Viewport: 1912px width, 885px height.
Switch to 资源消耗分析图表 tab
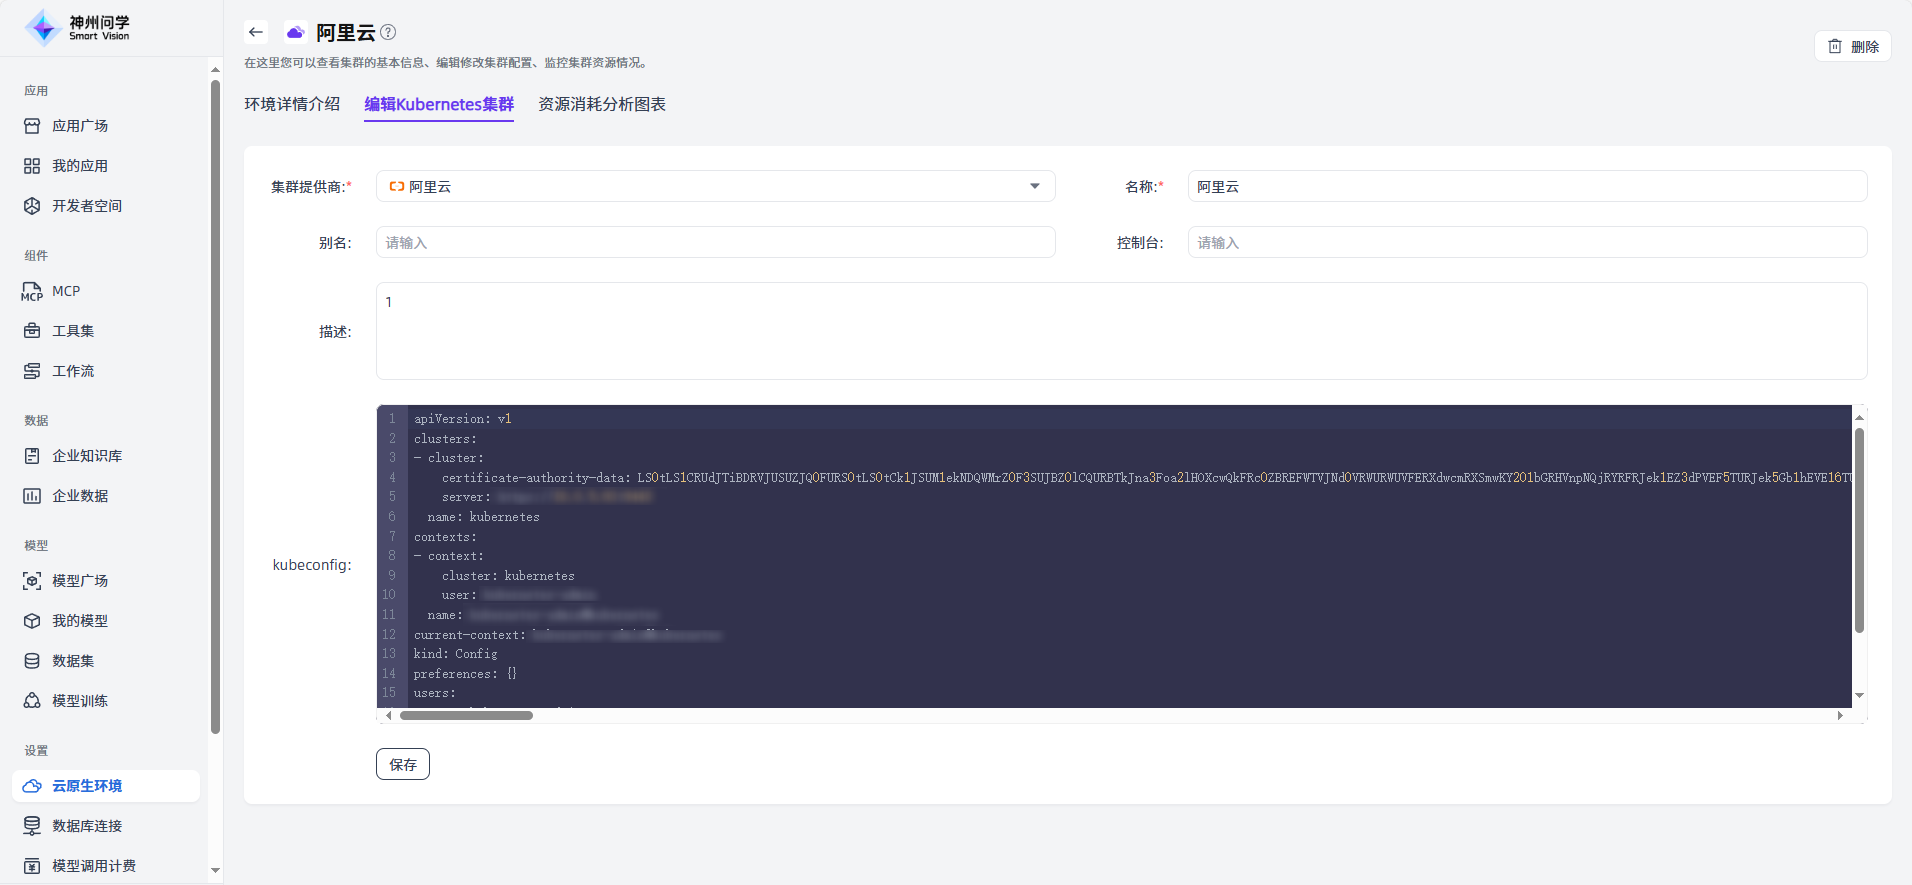click(x=602, y=104)
